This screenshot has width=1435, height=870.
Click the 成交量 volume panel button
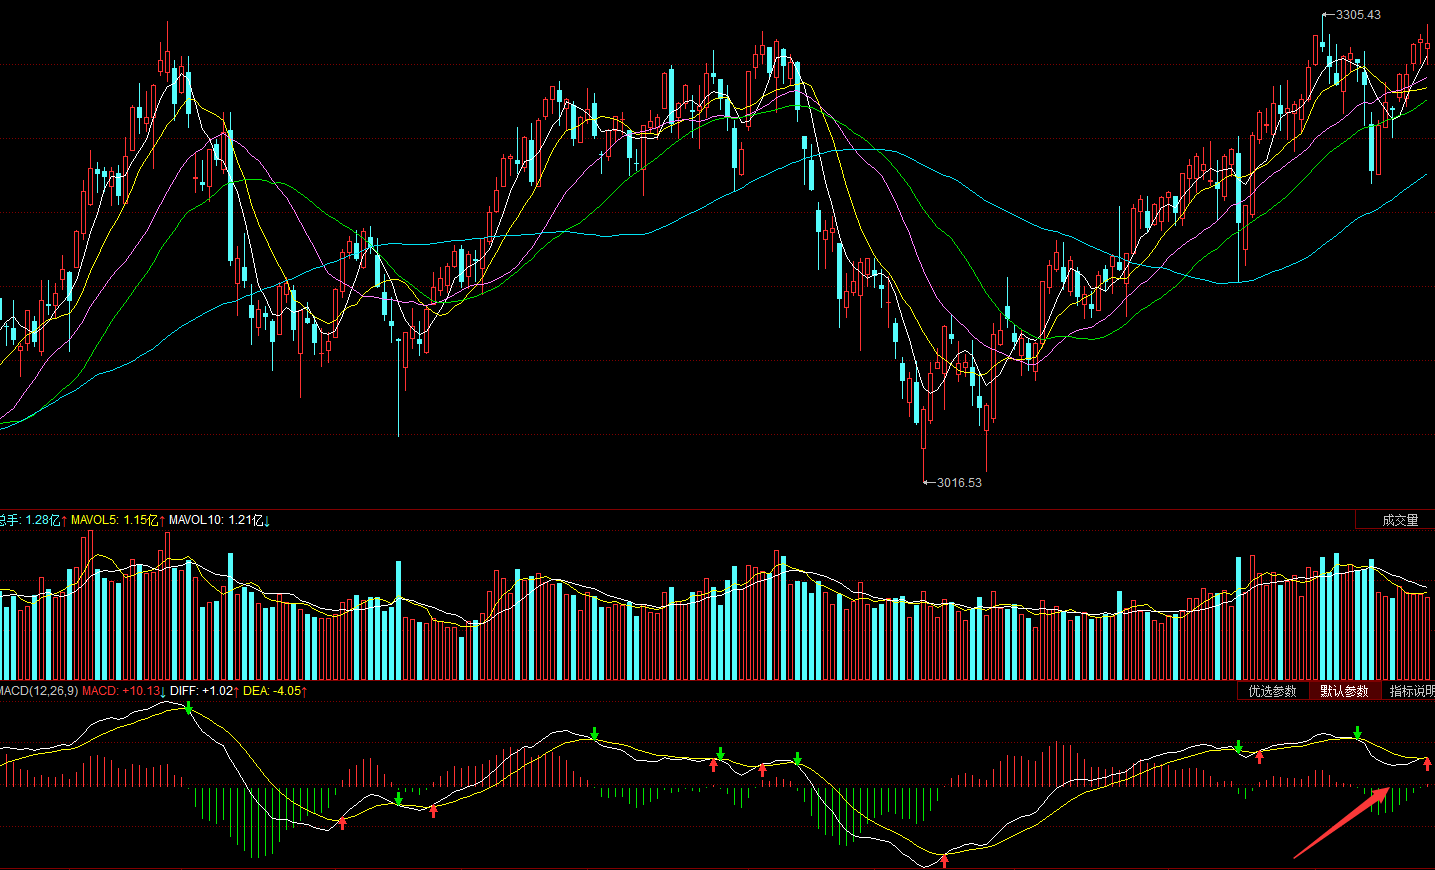pyautogui.click(x=1399, y=520)
